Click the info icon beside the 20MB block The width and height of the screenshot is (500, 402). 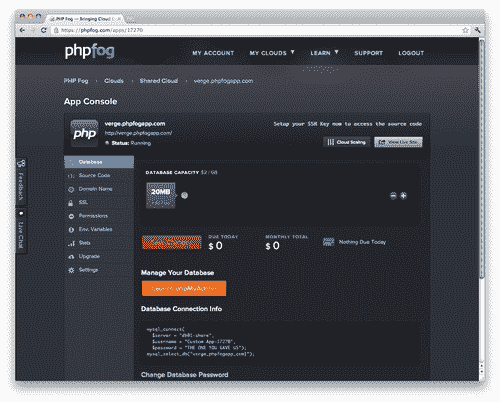184,195
